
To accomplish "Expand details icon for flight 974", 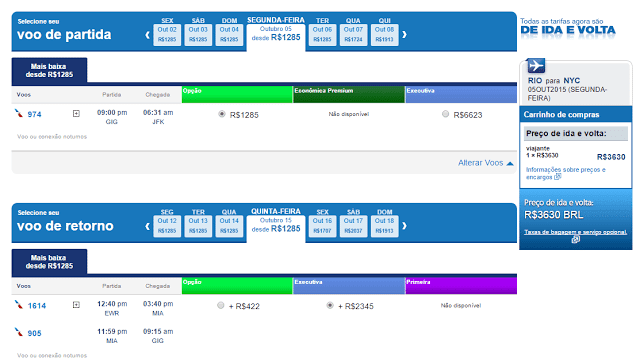I will click(x=76, y=113).
